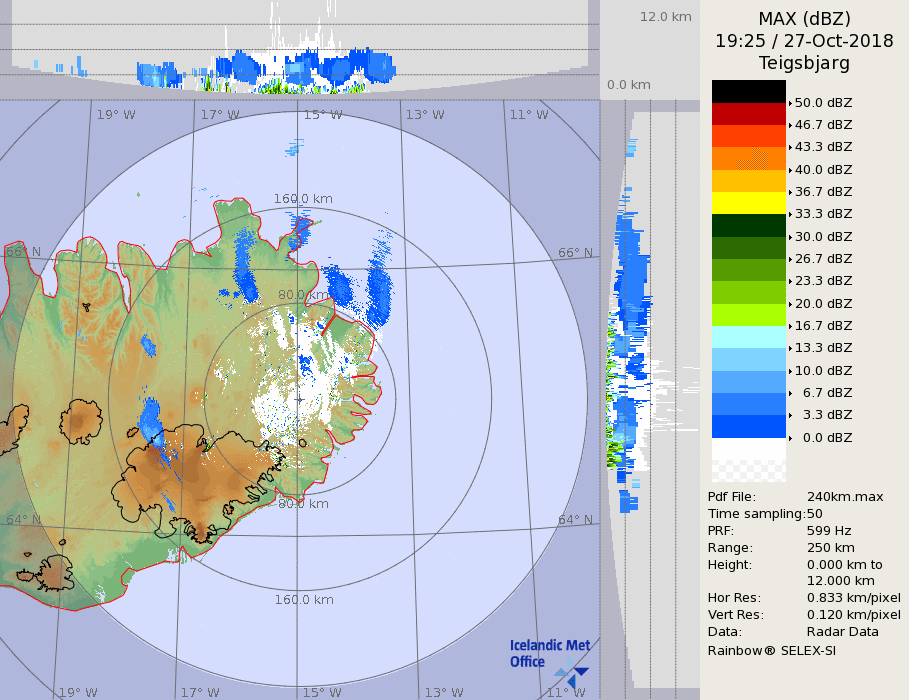
Task: Choose the light cyan 13.3 dBZ swatch
Action: click(748, 337)
